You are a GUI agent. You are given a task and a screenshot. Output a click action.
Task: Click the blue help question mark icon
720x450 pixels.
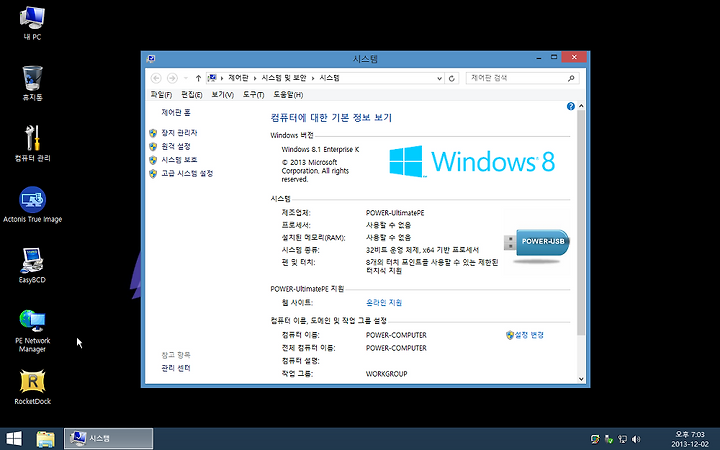[x=571, y=107]
